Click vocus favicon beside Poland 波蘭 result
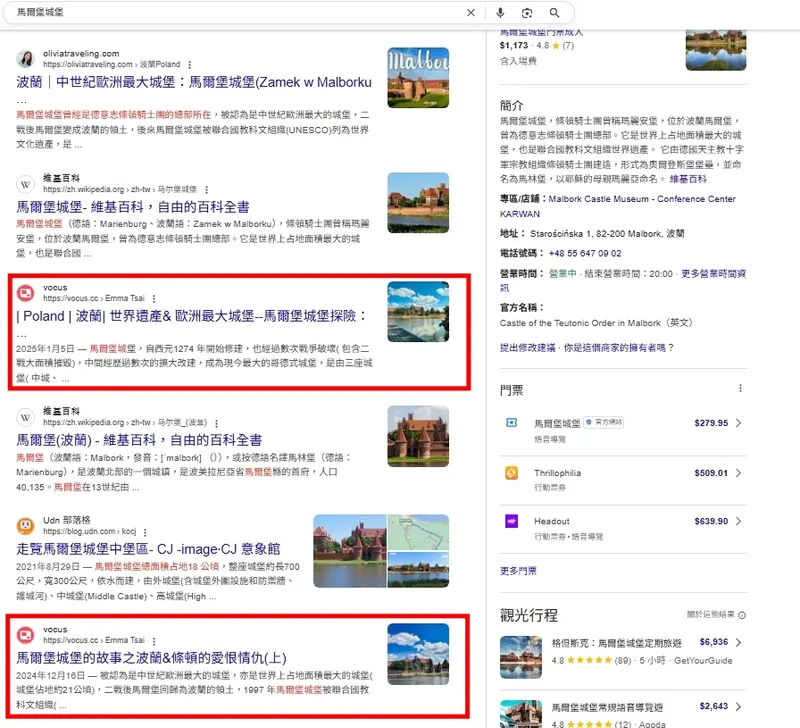Viewport: 800px width, 728px height. point(26,293)
